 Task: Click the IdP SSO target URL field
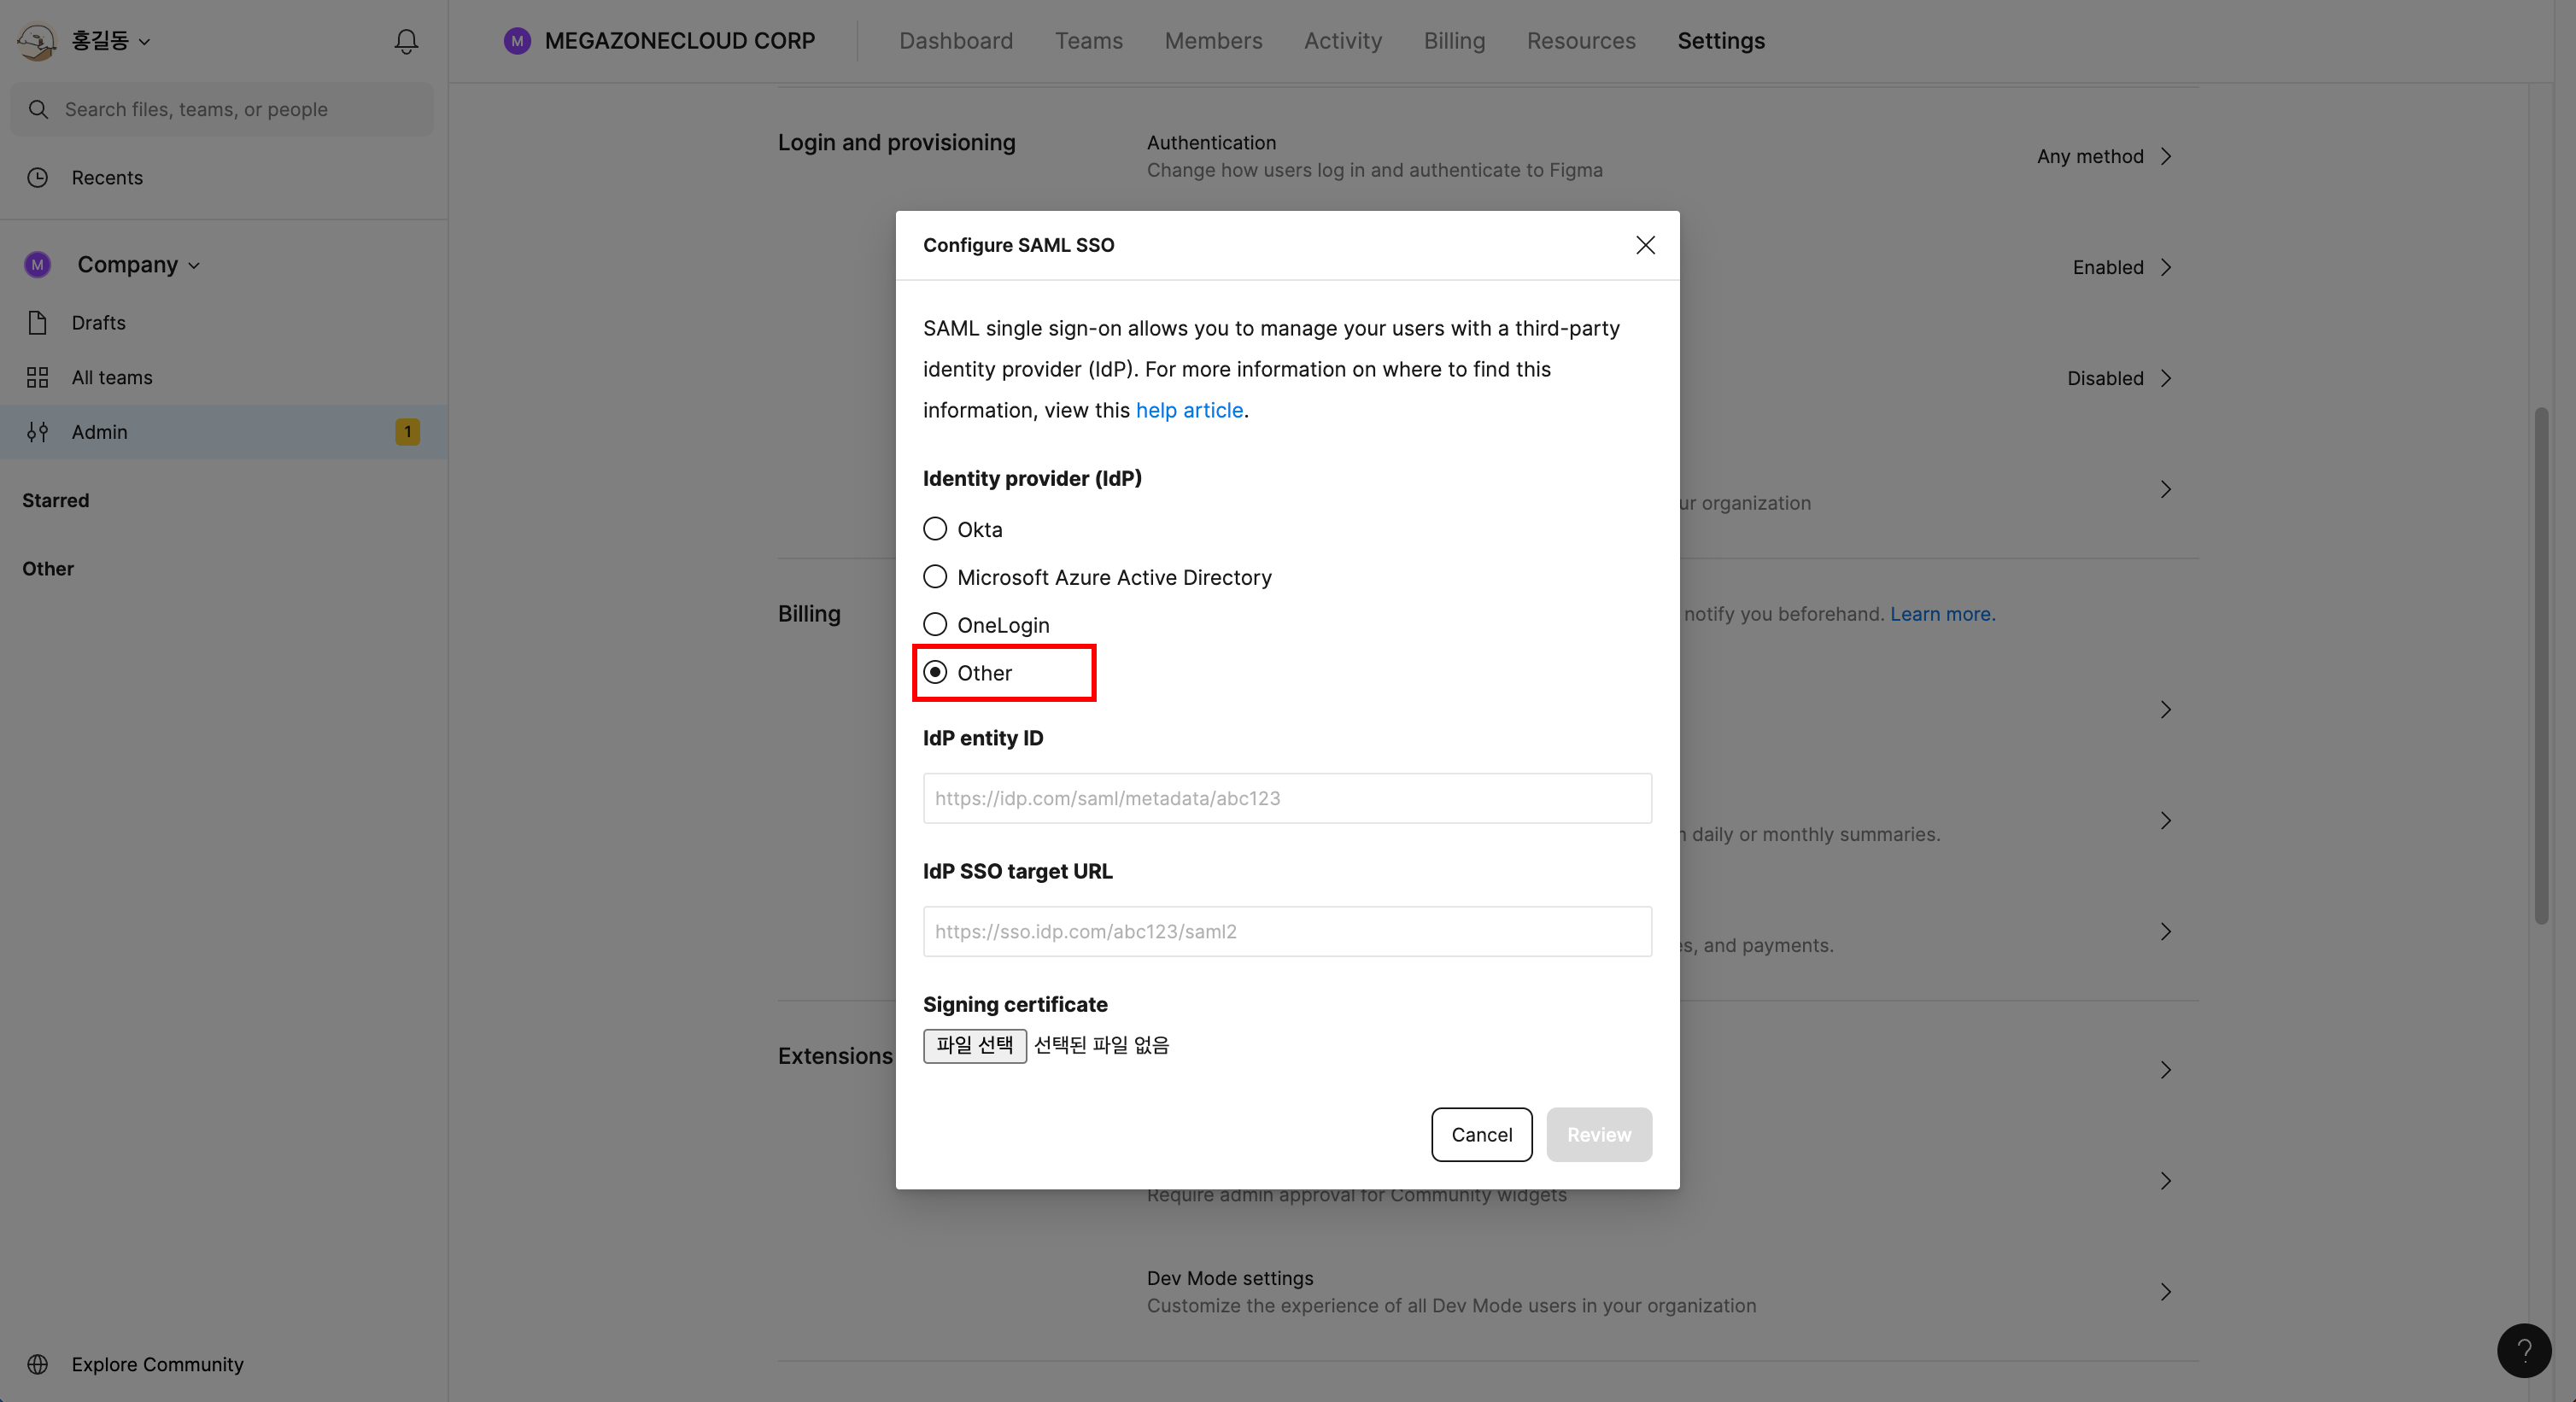pyautogui.click(x=1287, y=931)
